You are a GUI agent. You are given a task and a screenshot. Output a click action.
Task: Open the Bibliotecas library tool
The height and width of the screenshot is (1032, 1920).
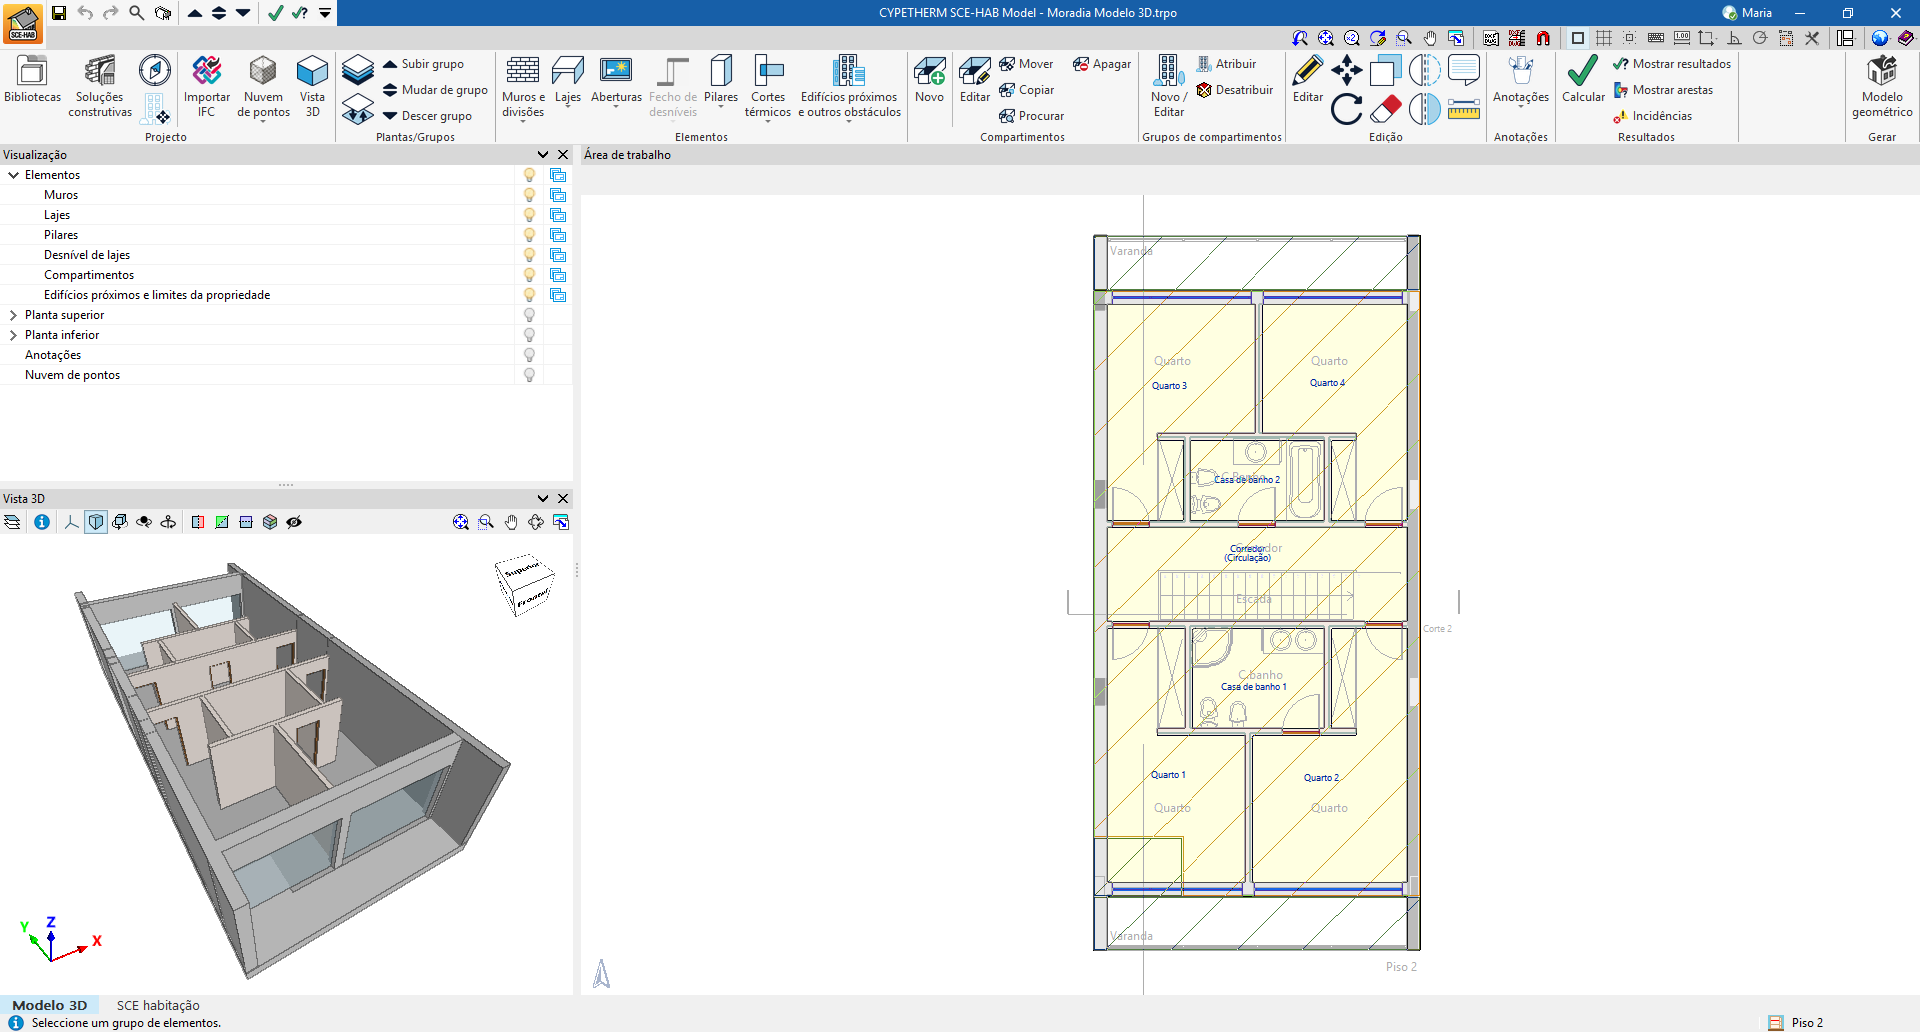tap(32, 80)
